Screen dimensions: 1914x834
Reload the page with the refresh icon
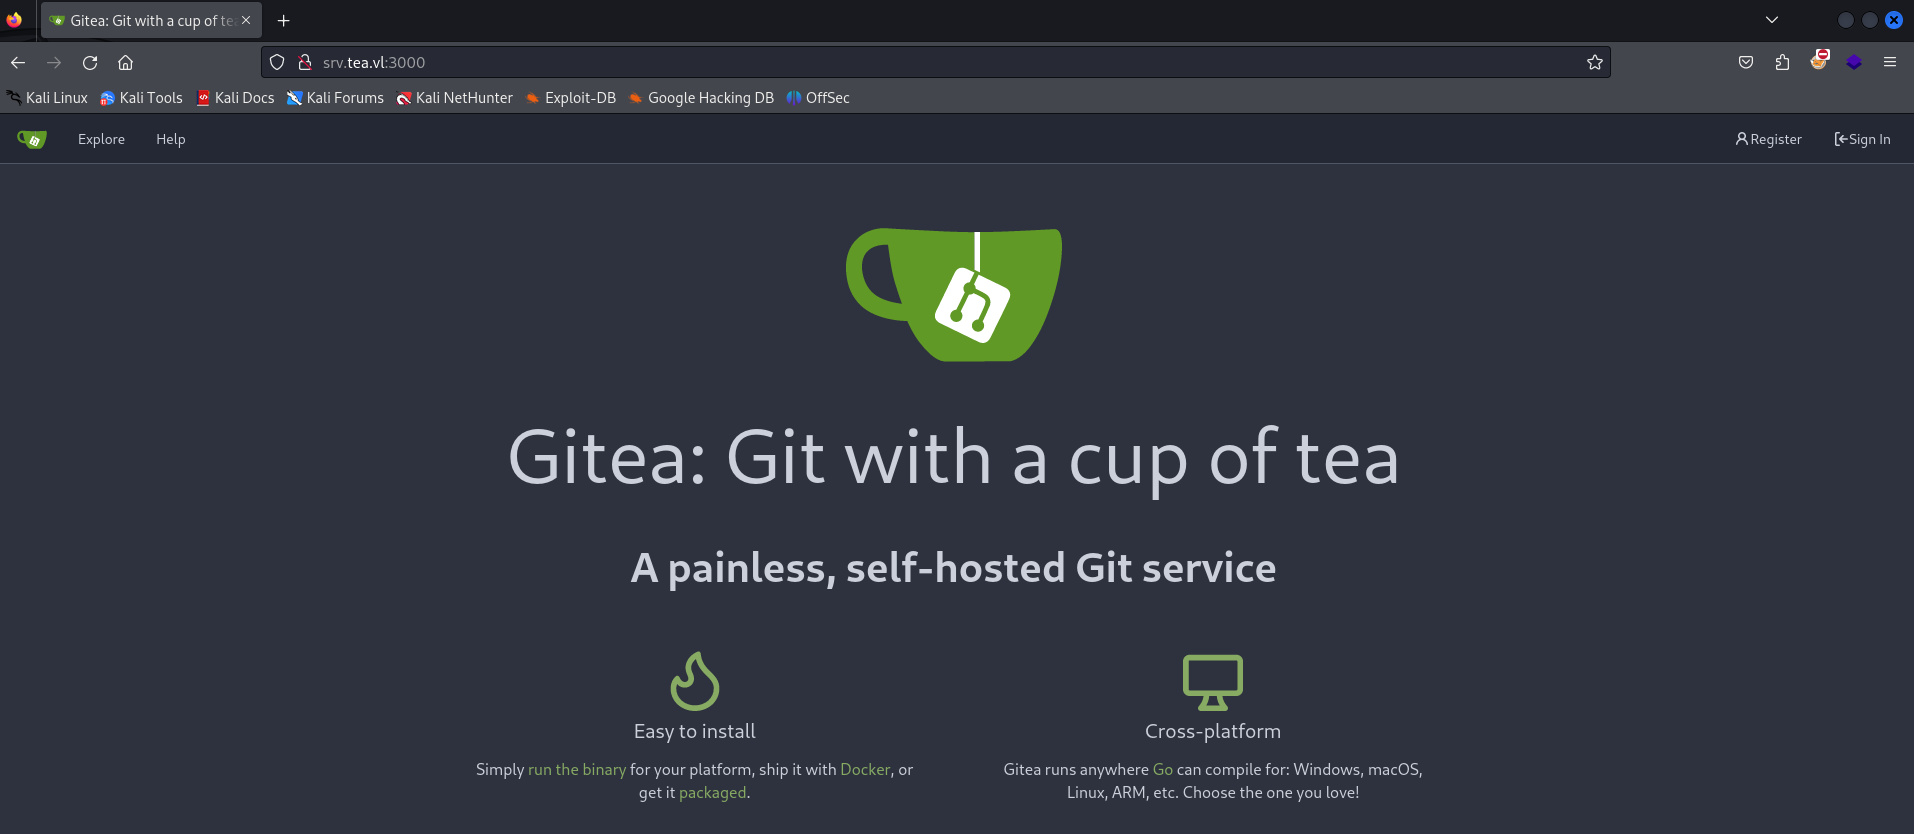[90, 63]
